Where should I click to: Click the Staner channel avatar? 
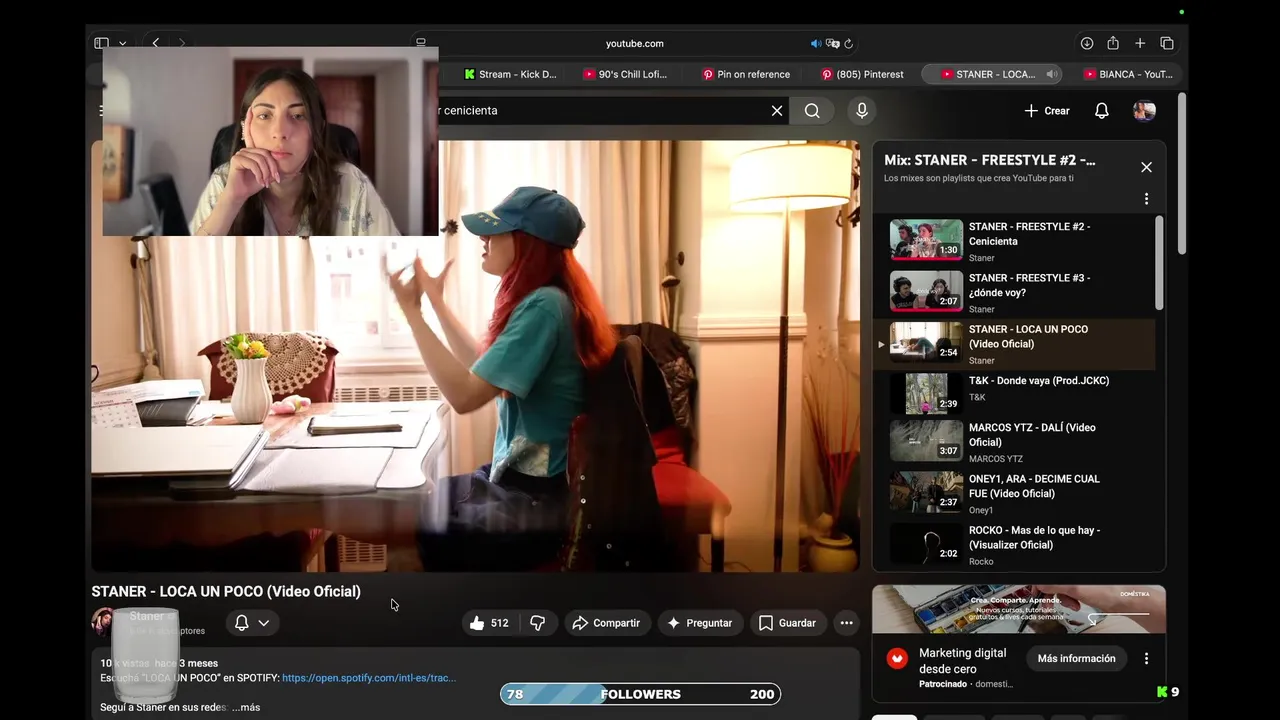click(103, 622)
